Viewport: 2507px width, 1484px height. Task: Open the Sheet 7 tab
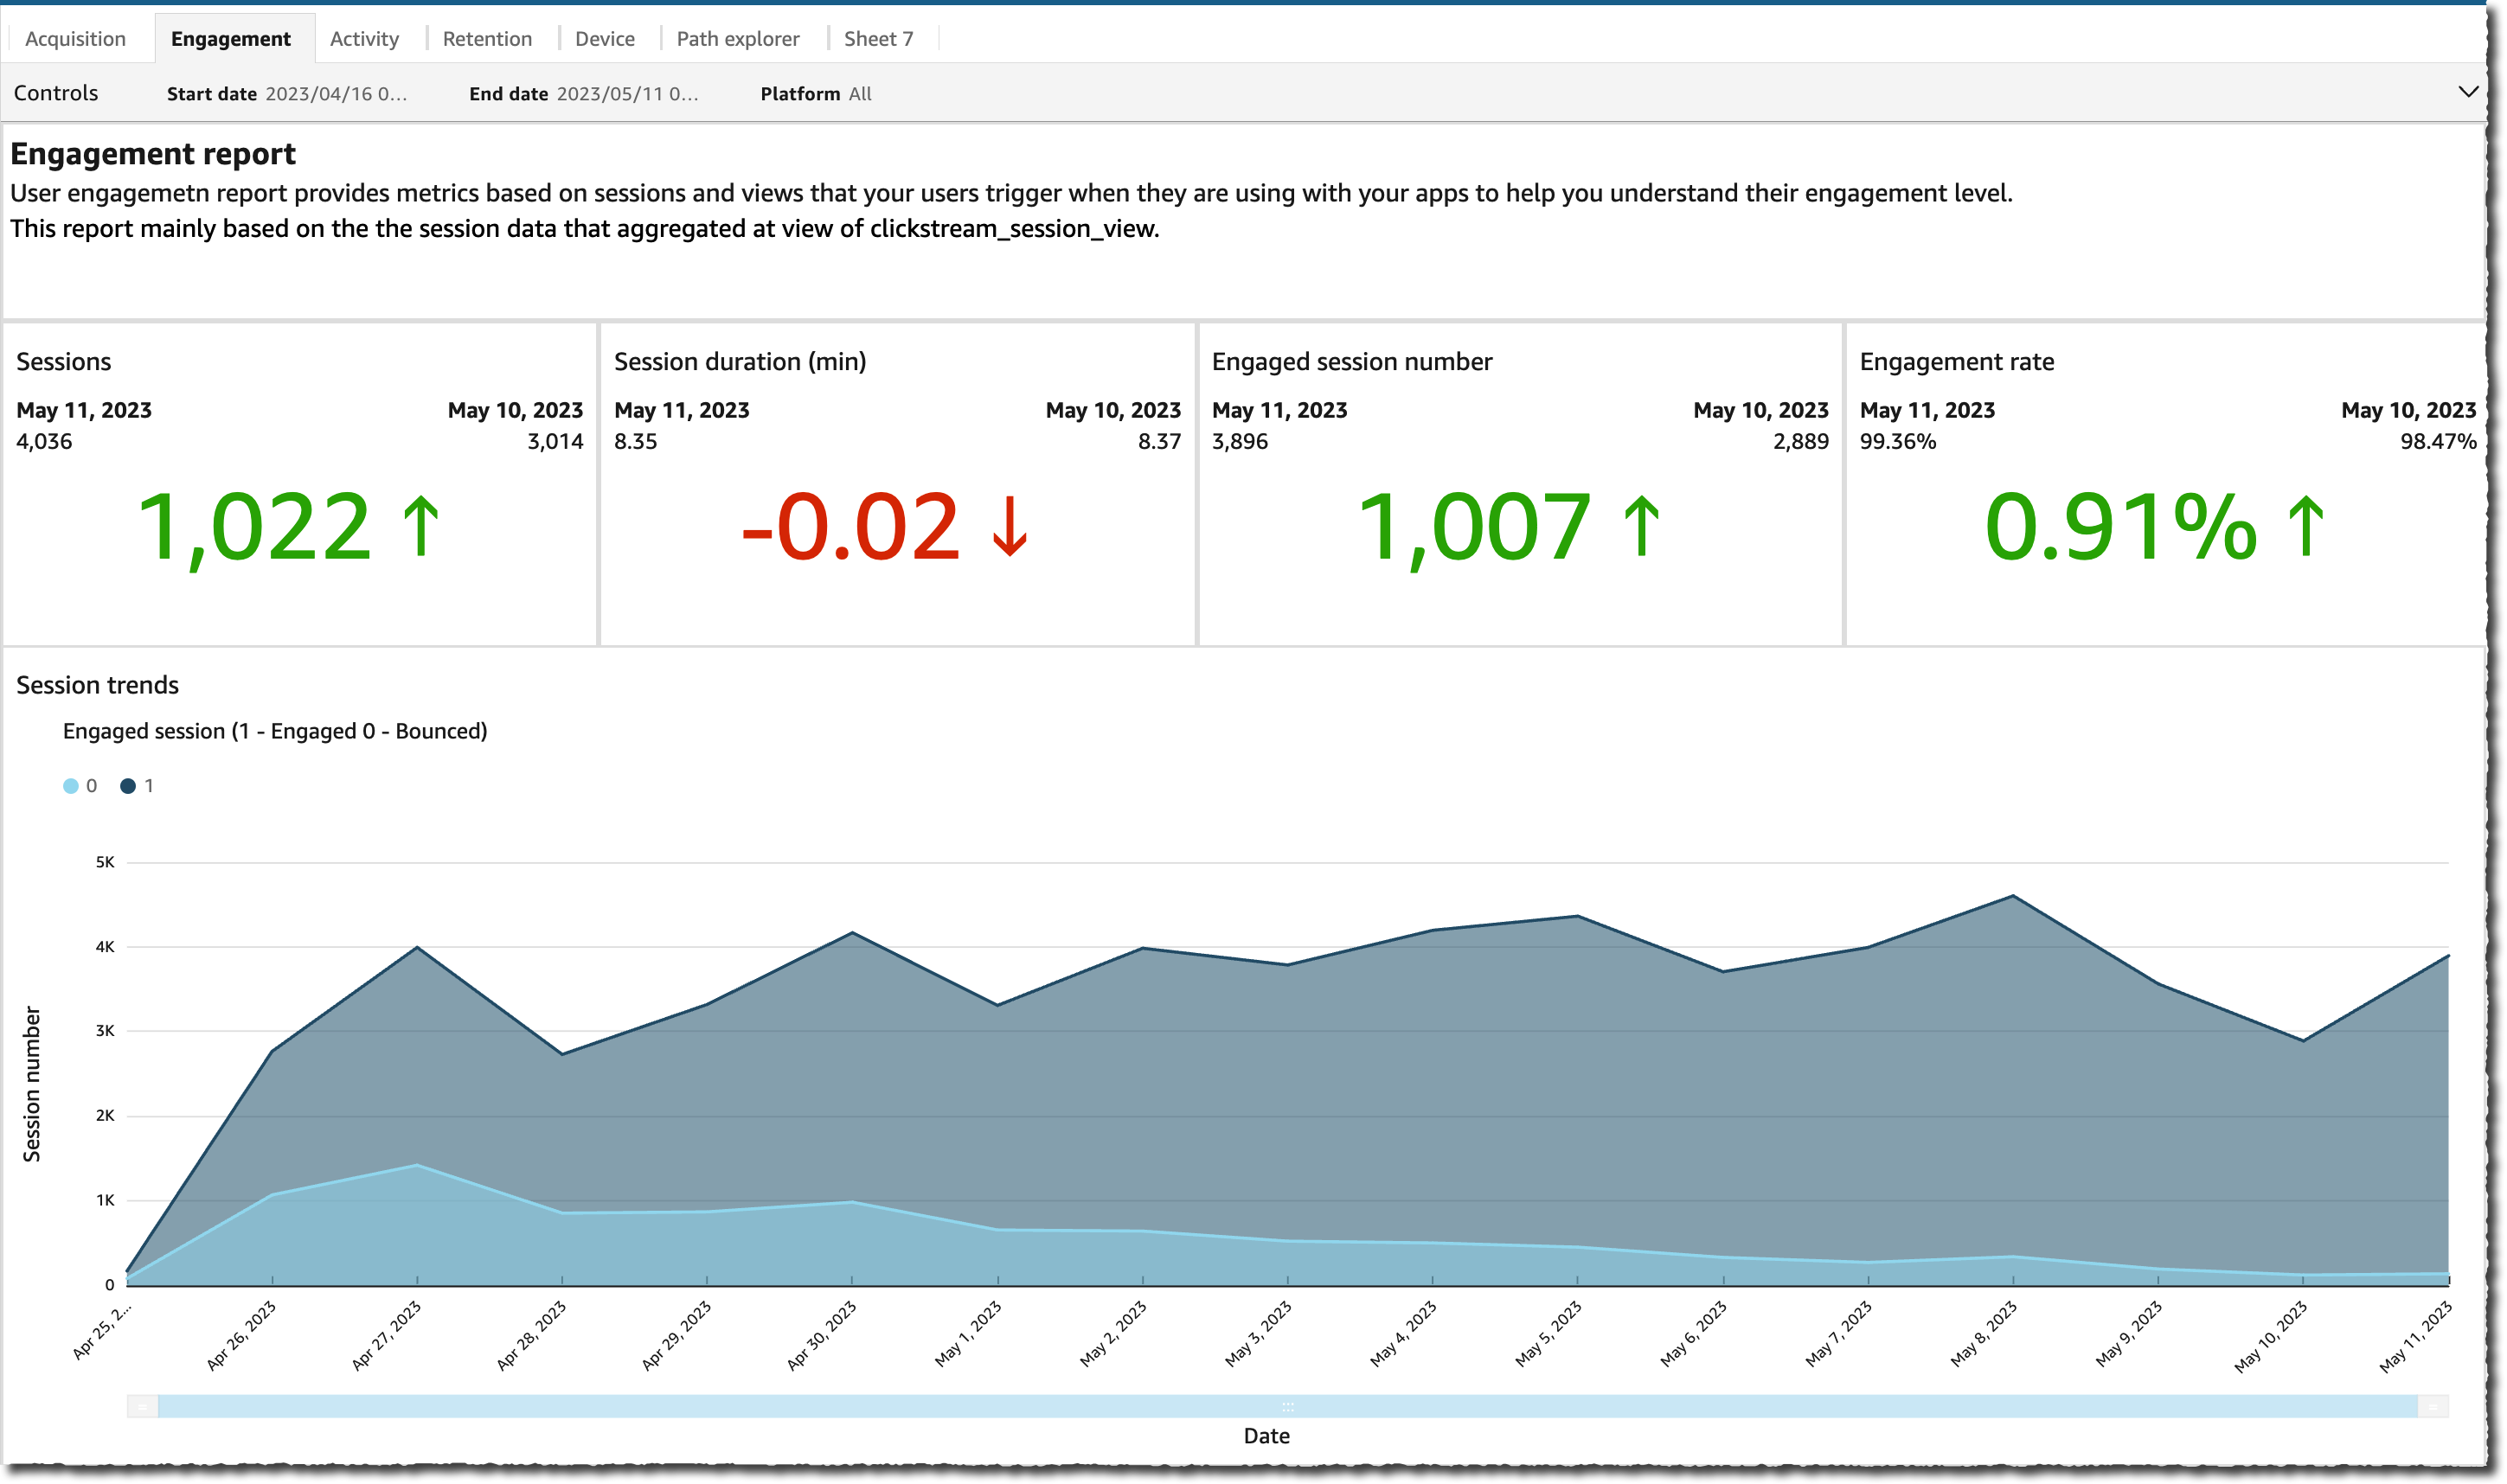coord(878,38)
